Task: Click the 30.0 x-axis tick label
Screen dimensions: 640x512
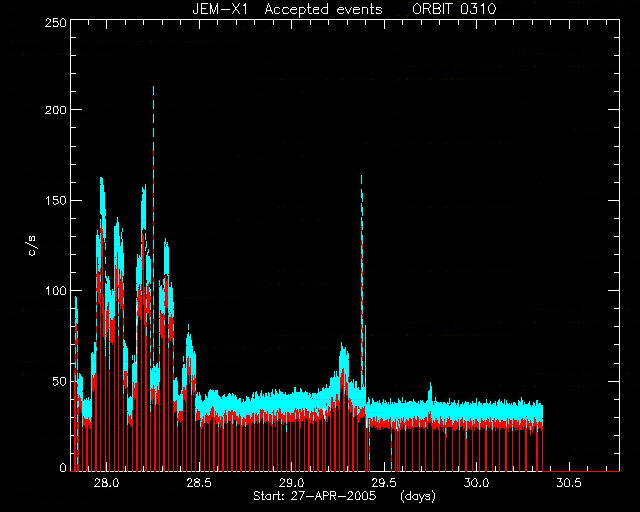Action: pyautogui.click(x=476, y=483)
